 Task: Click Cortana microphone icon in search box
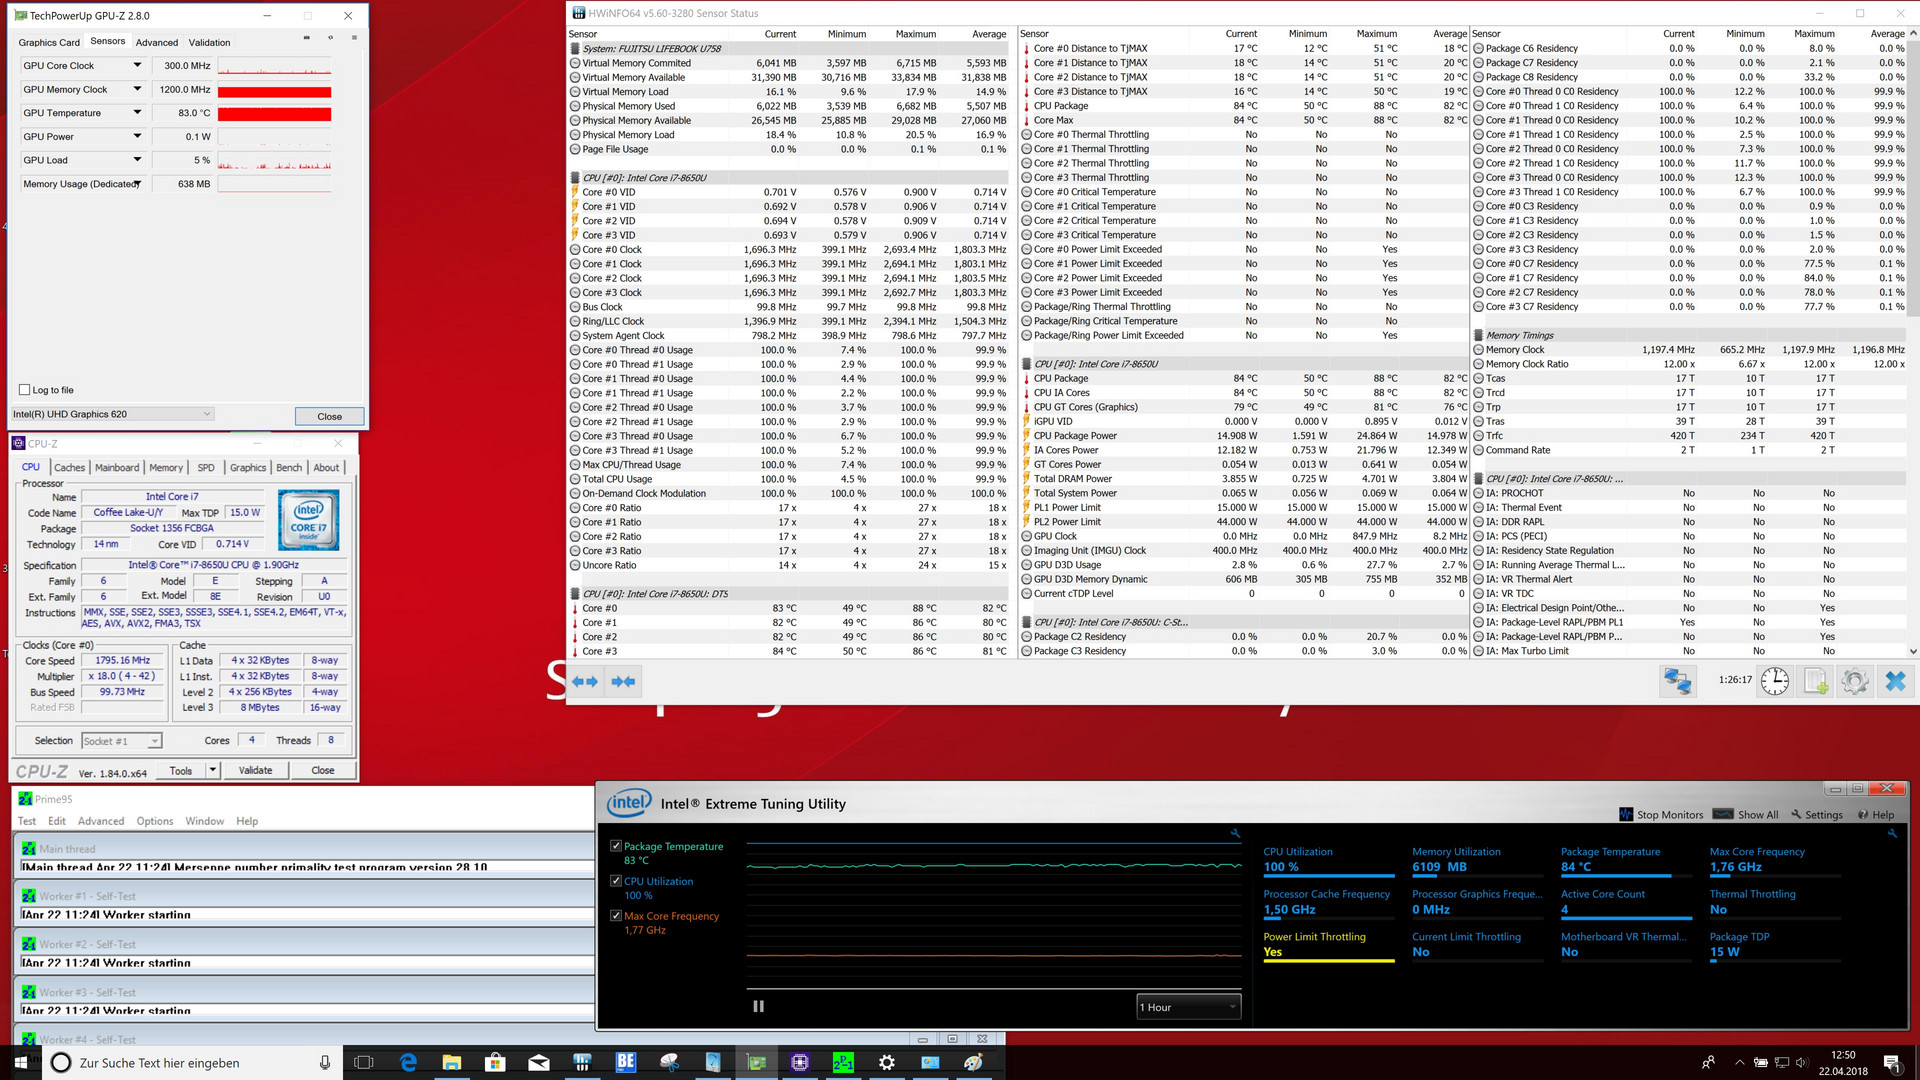(x=325, y=1063)
